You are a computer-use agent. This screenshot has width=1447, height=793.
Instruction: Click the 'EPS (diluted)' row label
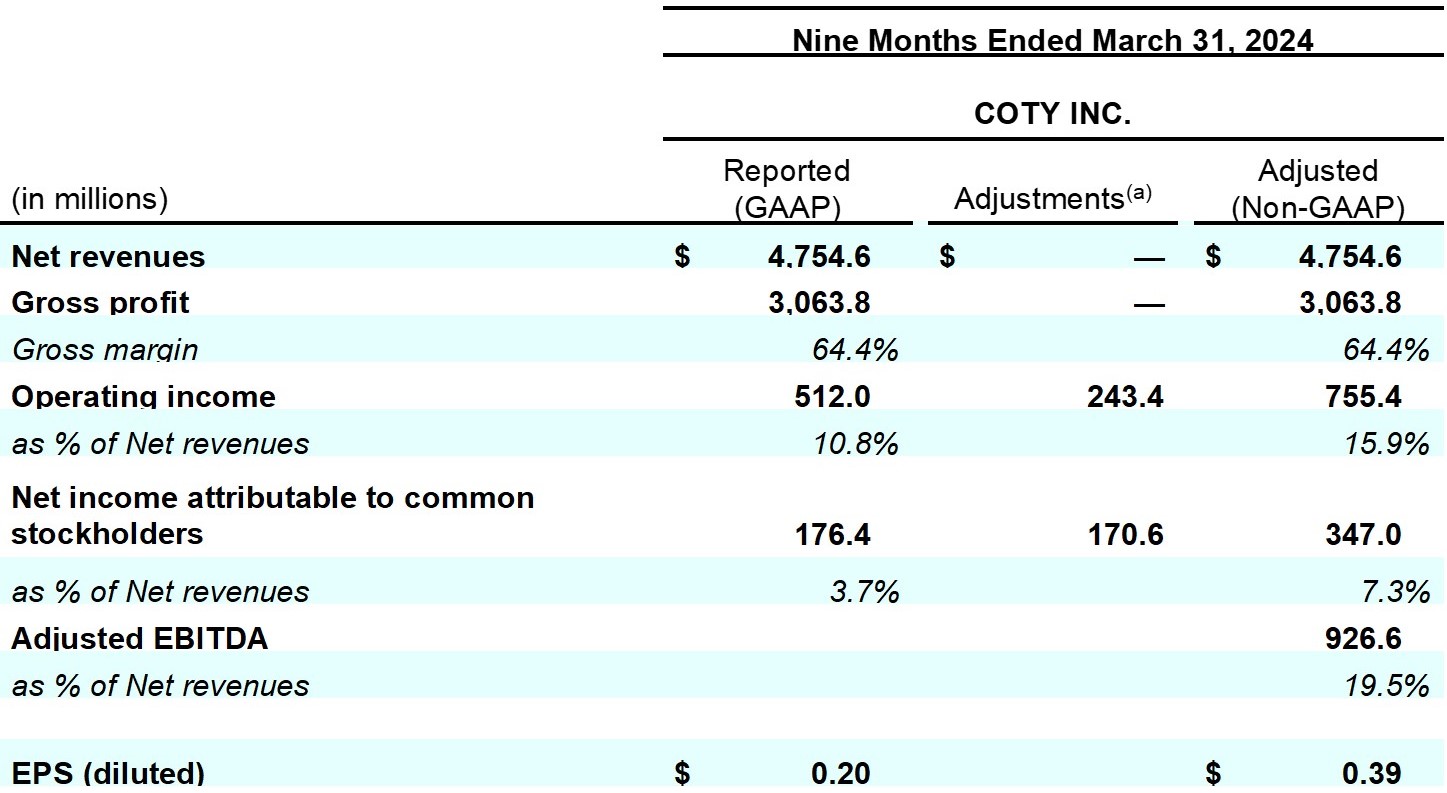[x=108, y=772]
